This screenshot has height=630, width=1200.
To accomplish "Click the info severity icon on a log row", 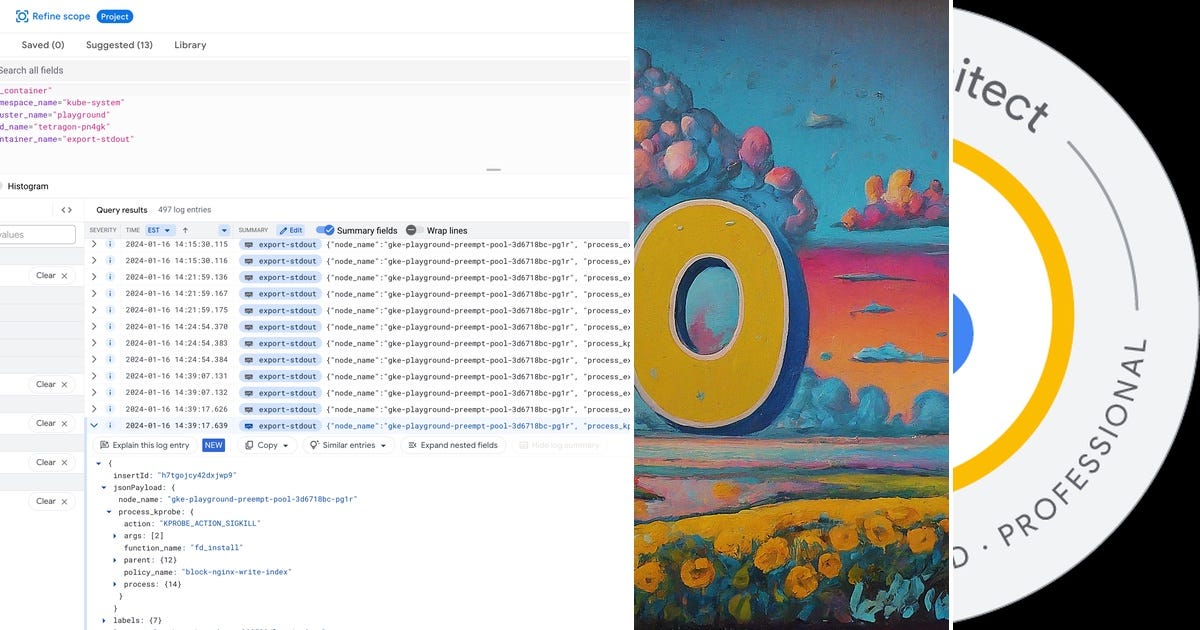I will (x=110, y=243).
